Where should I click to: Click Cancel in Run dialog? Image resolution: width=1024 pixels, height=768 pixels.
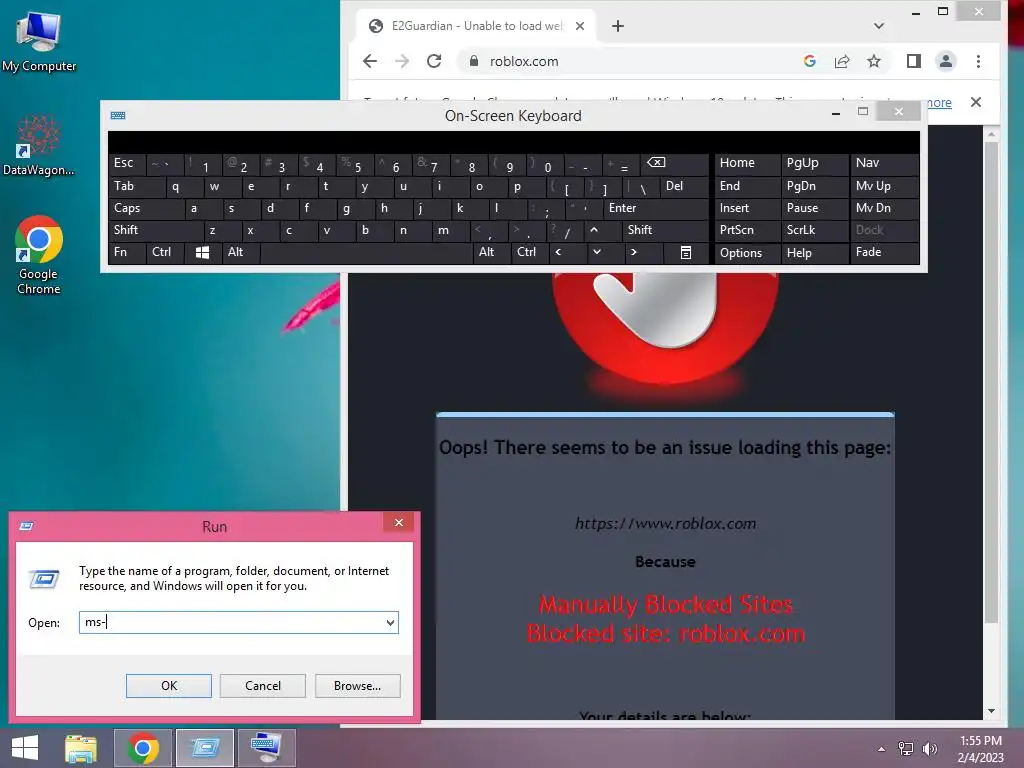263,686
